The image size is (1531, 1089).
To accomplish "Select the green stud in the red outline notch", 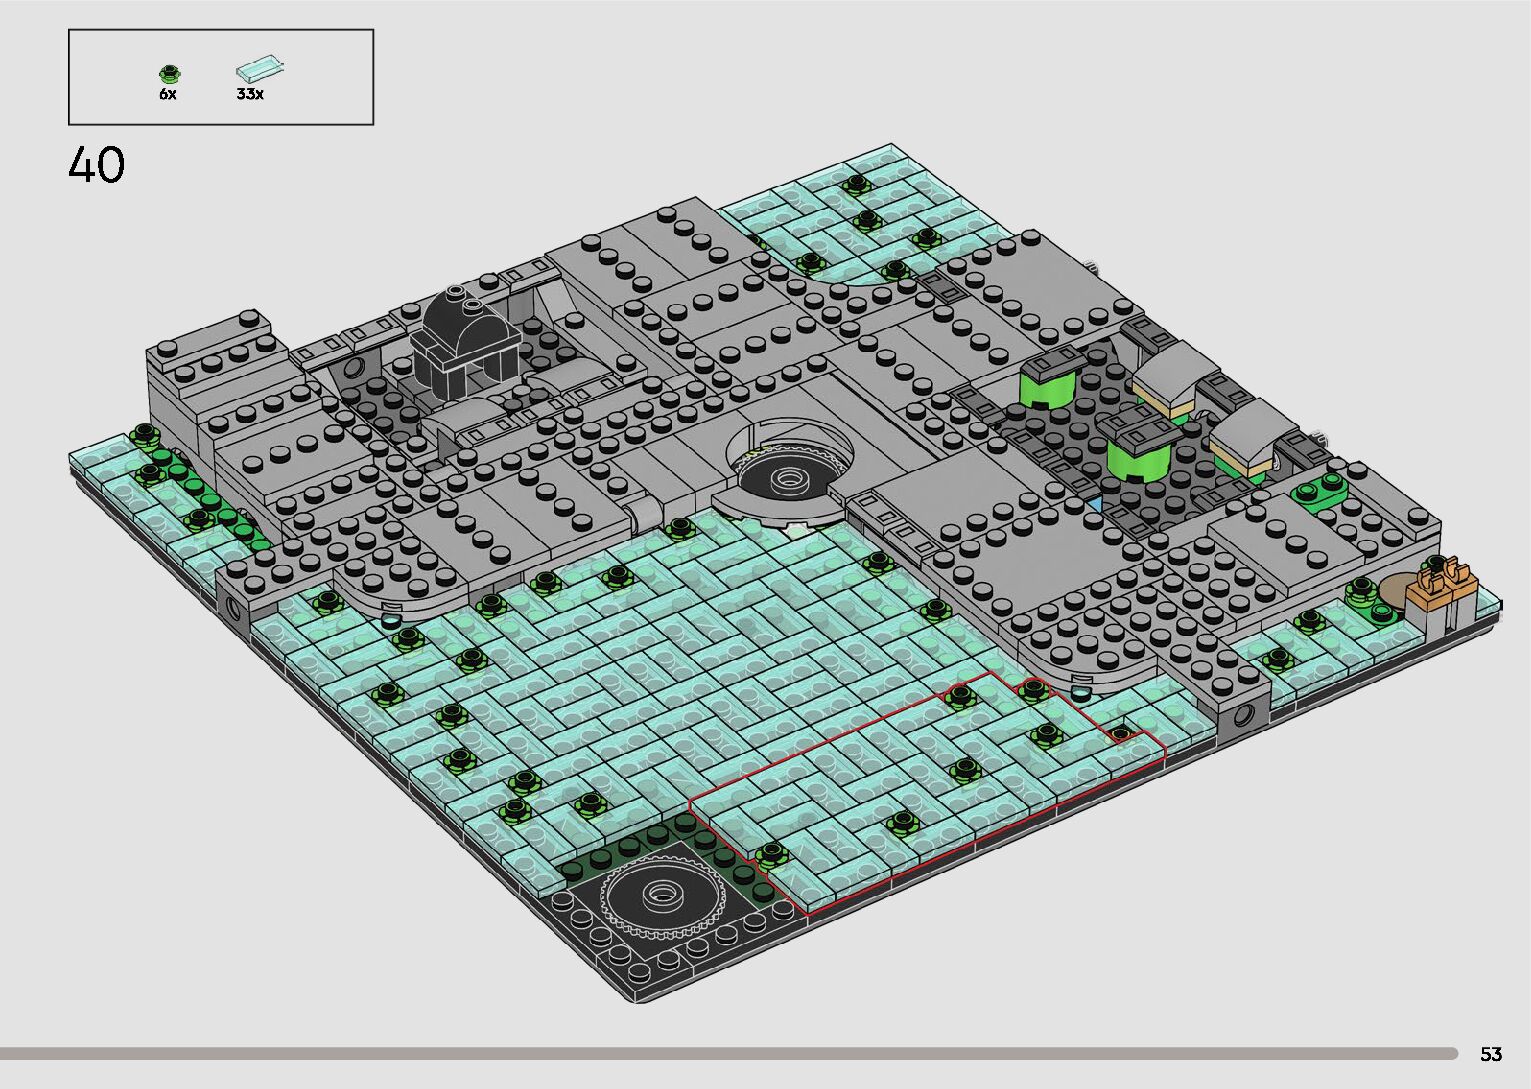I will [x=1121, y=733].
